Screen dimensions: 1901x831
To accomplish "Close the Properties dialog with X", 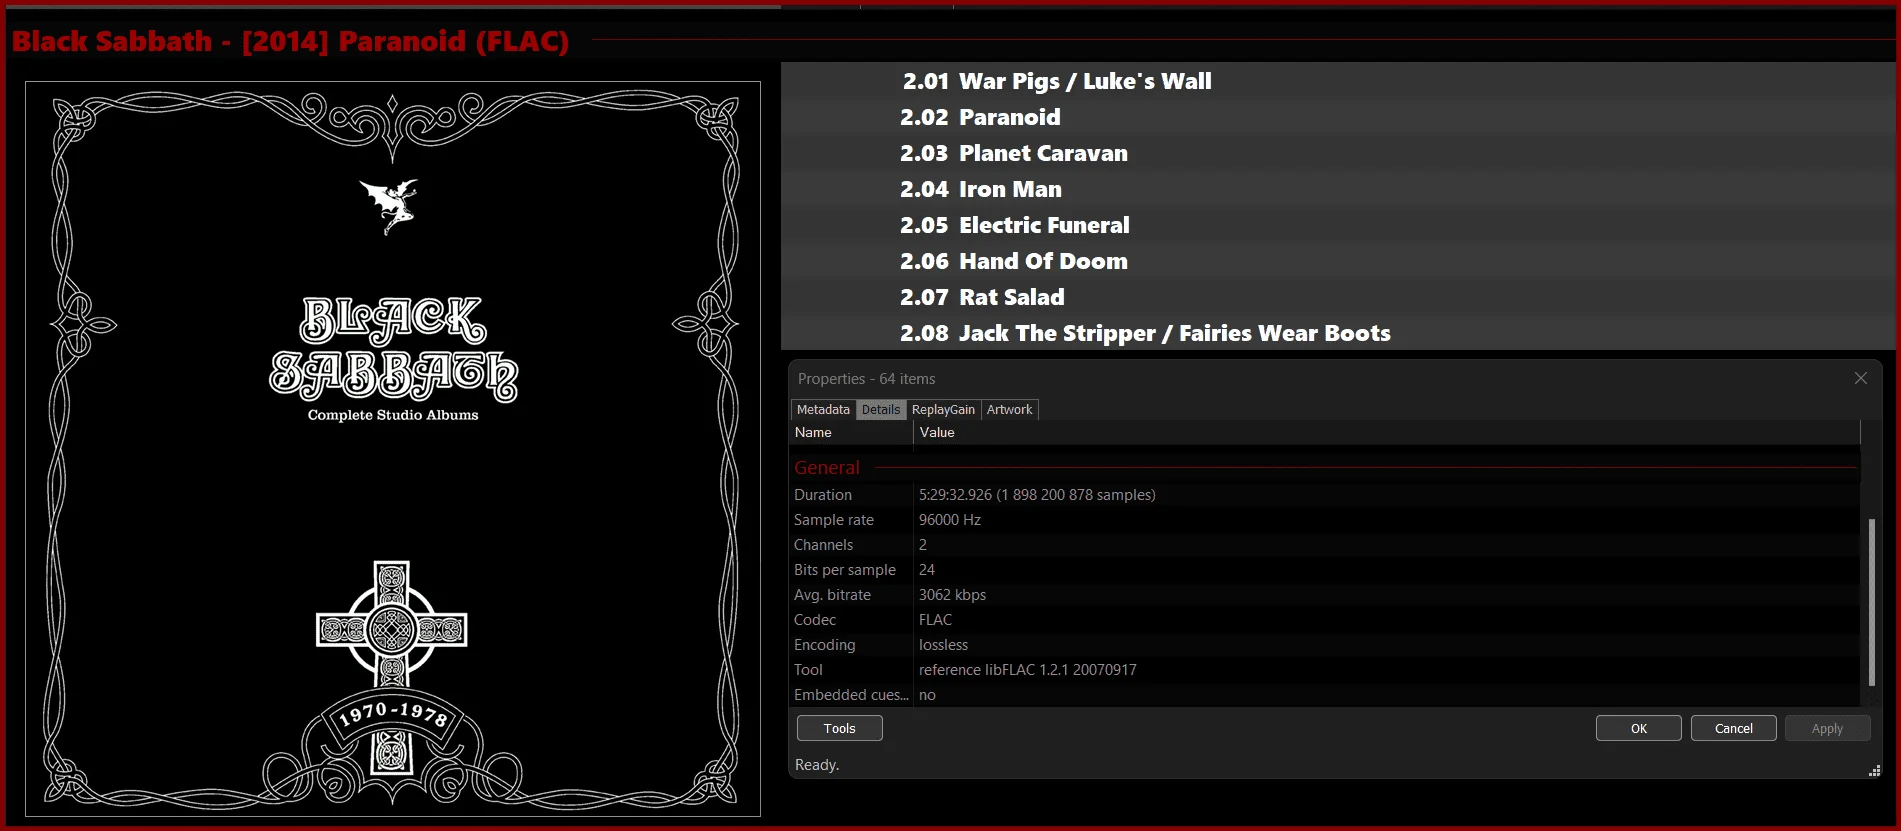I will pos(1861,378).
